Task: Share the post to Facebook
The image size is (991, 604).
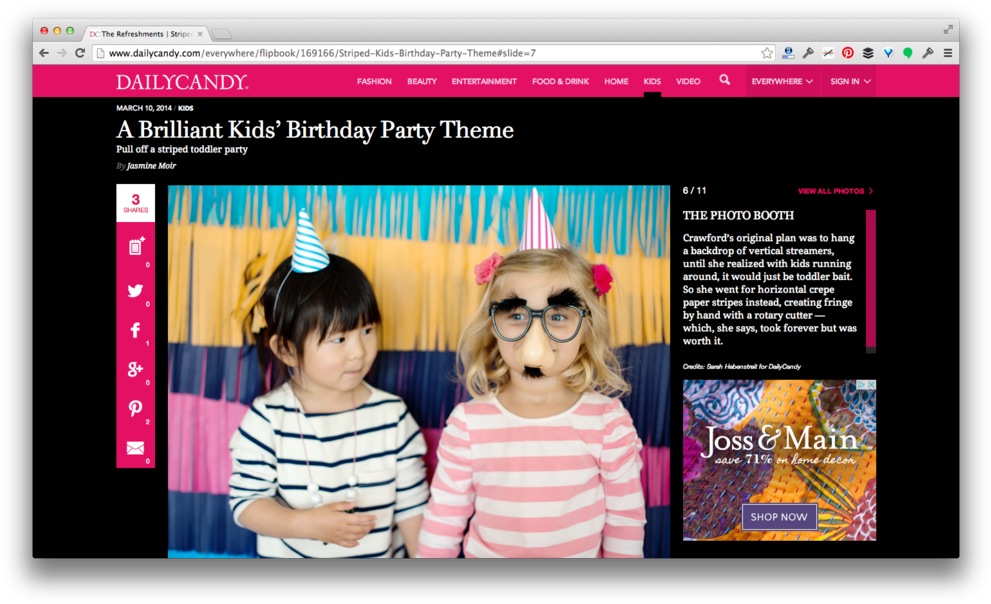Action: coord(134,330)
